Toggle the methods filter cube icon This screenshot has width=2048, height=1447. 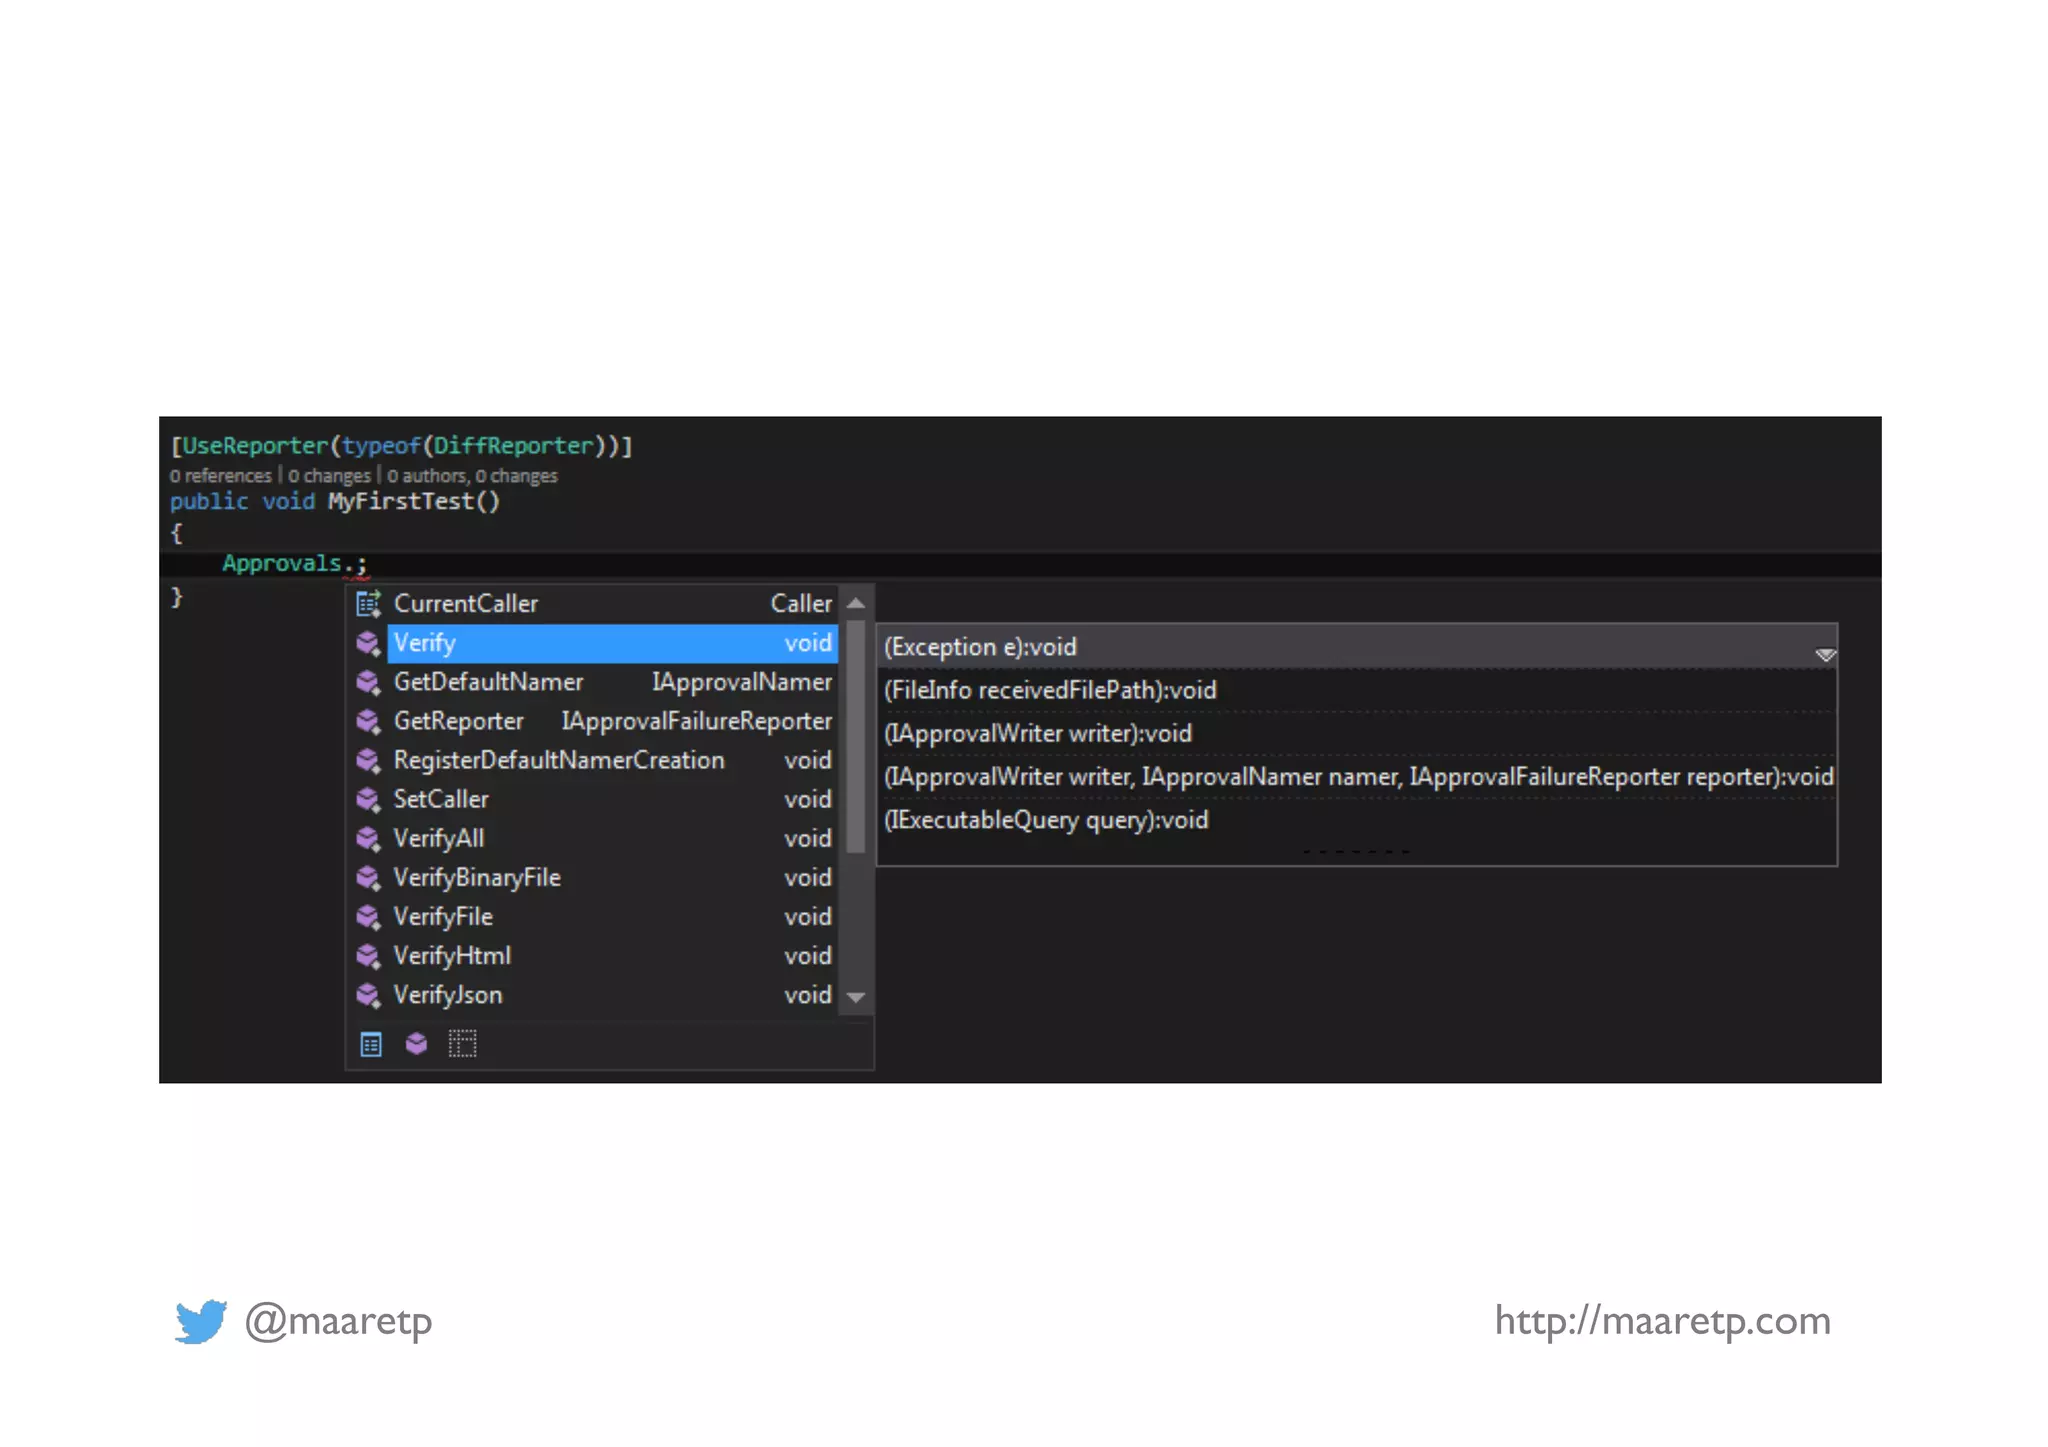coord(416,1044)
